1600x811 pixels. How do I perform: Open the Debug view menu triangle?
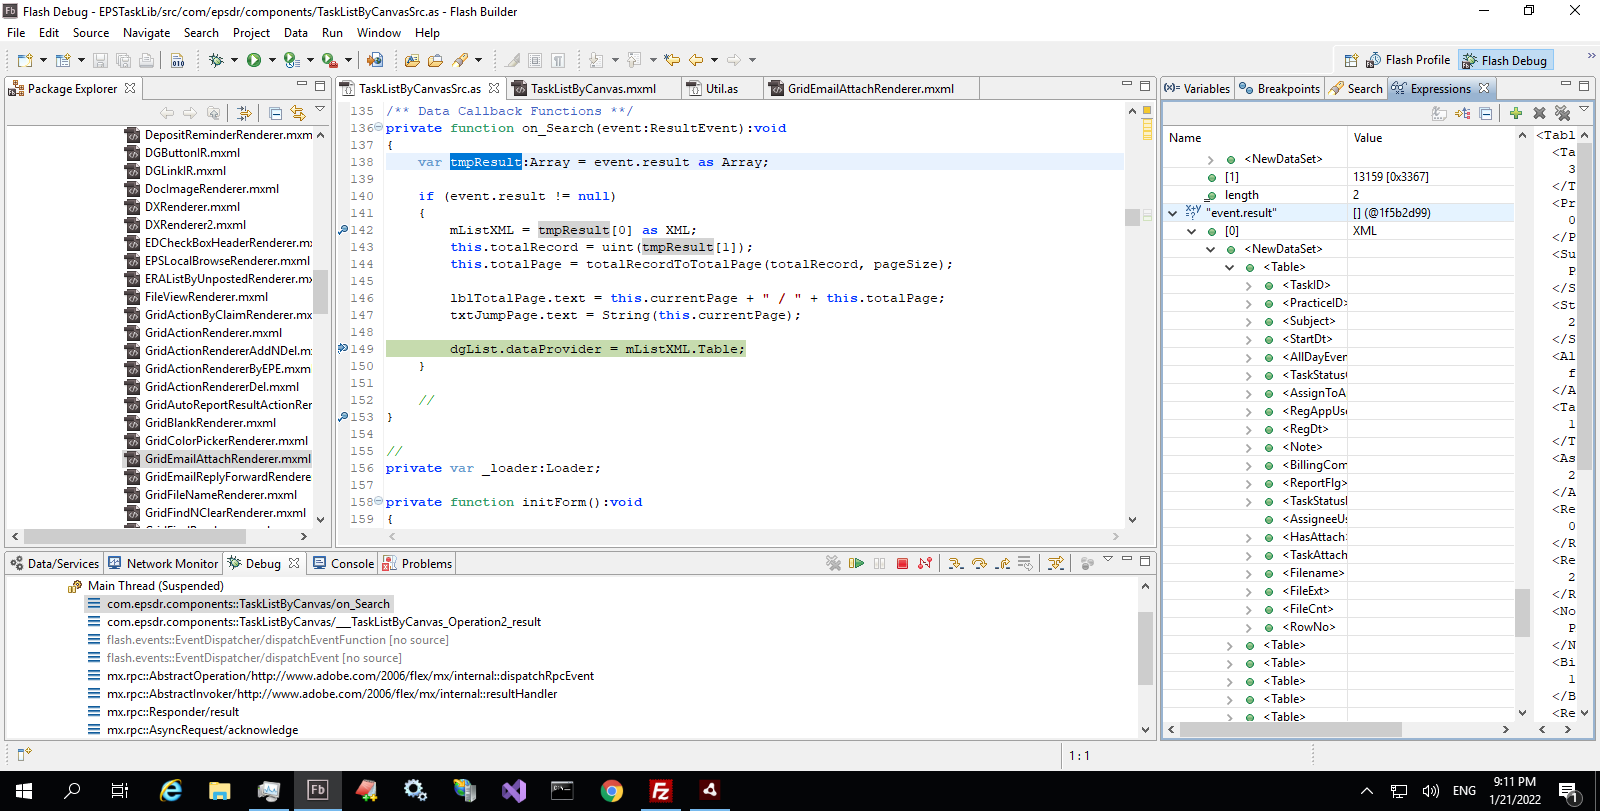click(1108, 559)
